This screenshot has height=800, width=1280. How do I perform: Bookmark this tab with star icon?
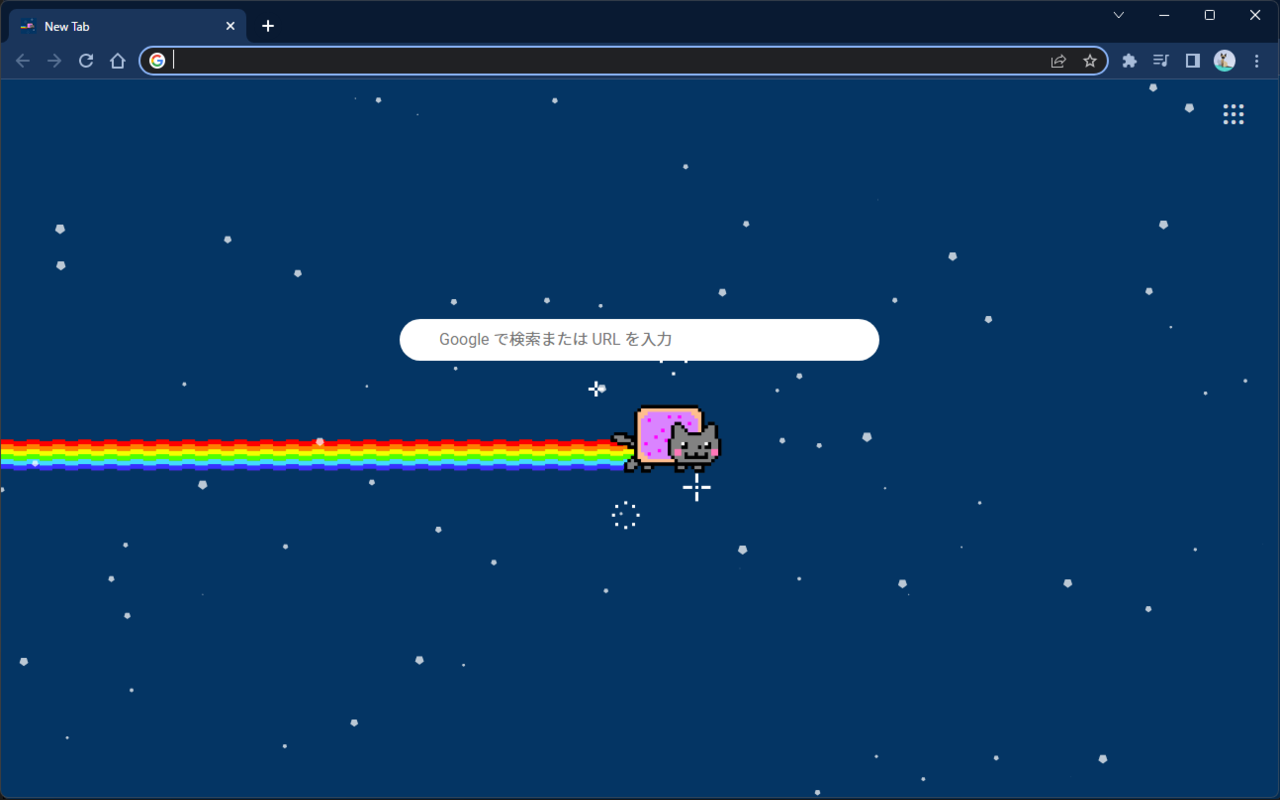1090,61
